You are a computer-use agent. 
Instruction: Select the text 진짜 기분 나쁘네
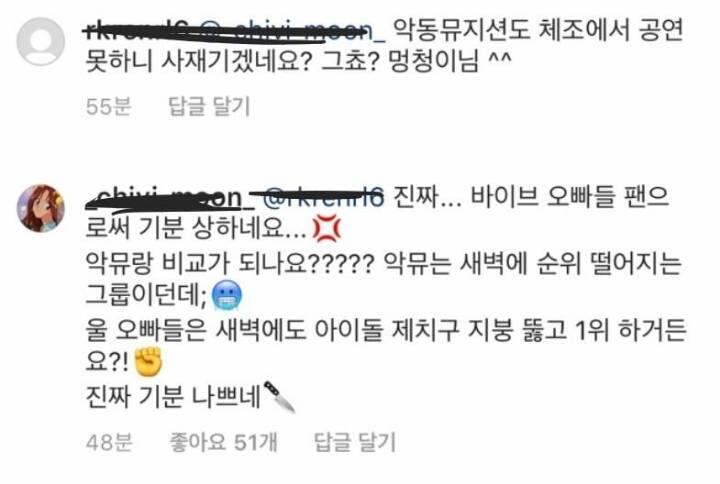point(174,397)
